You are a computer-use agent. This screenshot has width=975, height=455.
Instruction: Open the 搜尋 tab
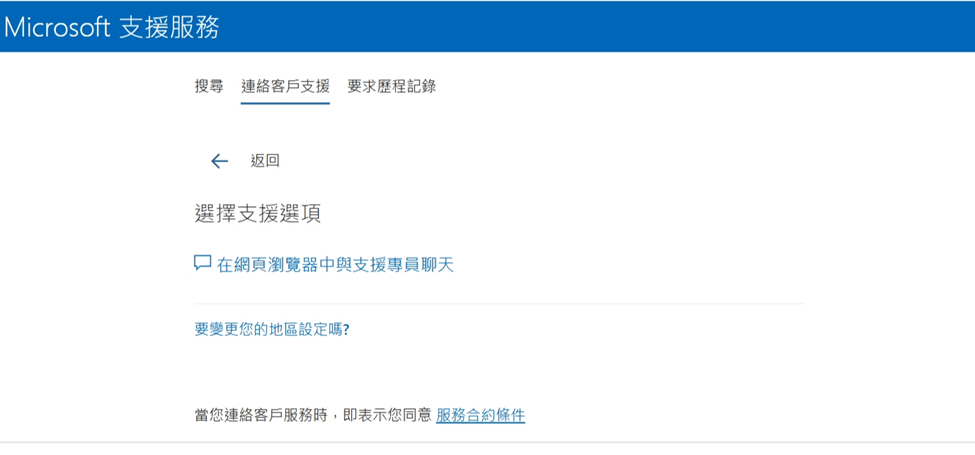209,86
